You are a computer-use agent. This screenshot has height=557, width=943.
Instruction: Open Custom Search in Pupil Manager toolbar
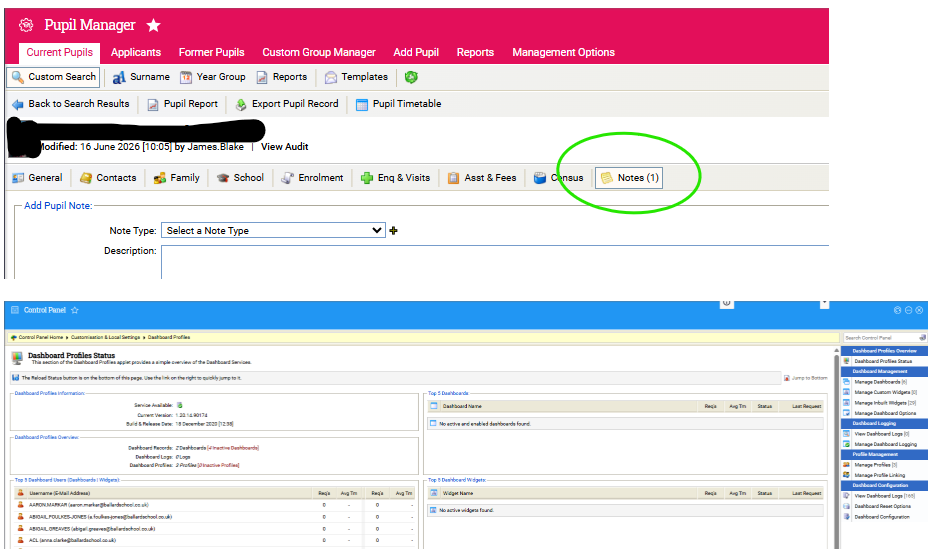(x=54, y=77)
